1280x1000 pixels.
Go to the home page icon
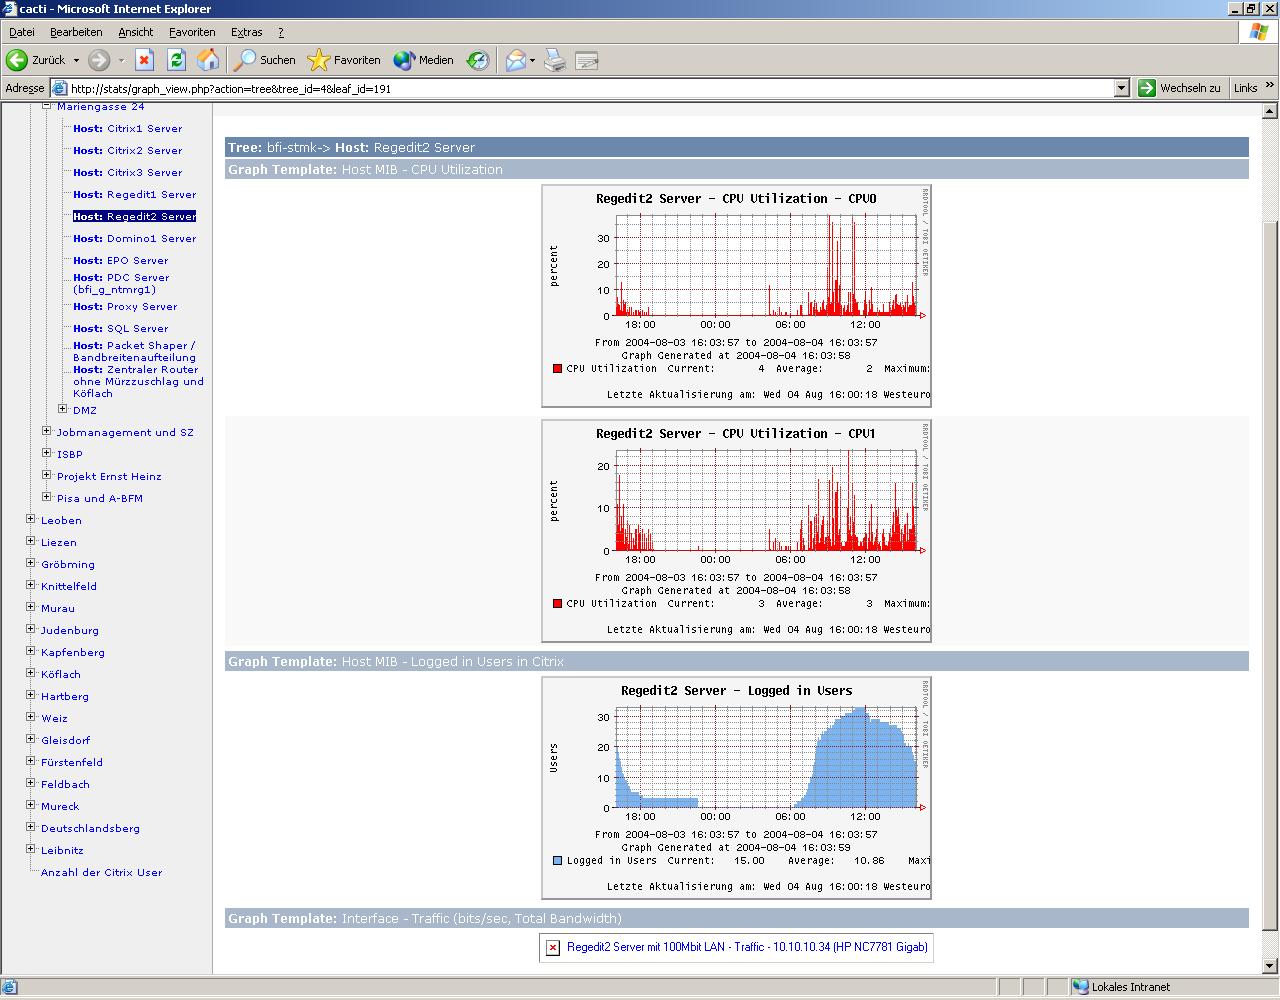(208, 60)
